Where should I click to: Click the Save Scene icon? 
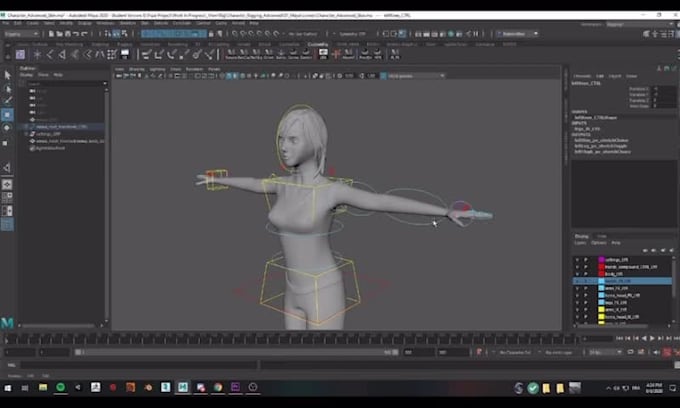pos(68,34)
